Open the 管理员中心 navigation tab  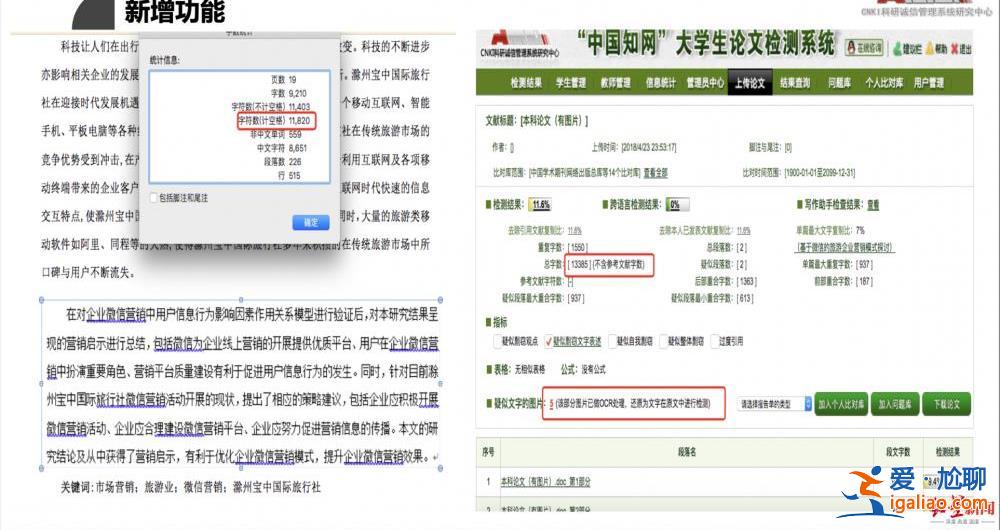(705, 83)
